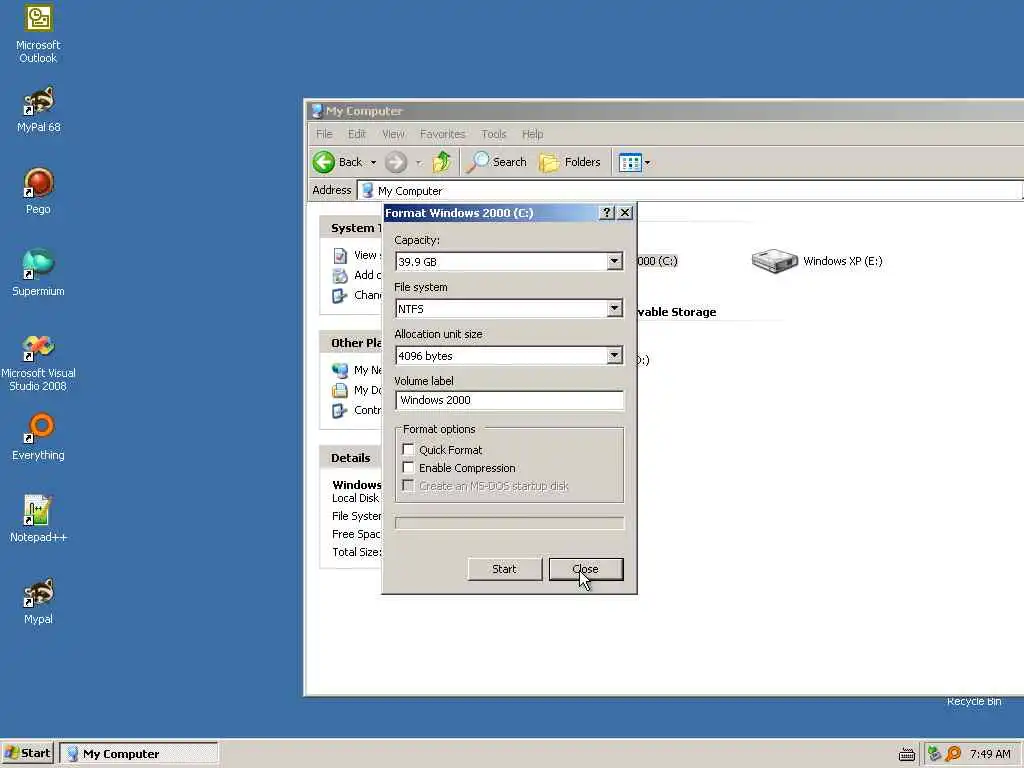Expand the Capacity dropdown
1024x768 pixels.
point(614,261)
